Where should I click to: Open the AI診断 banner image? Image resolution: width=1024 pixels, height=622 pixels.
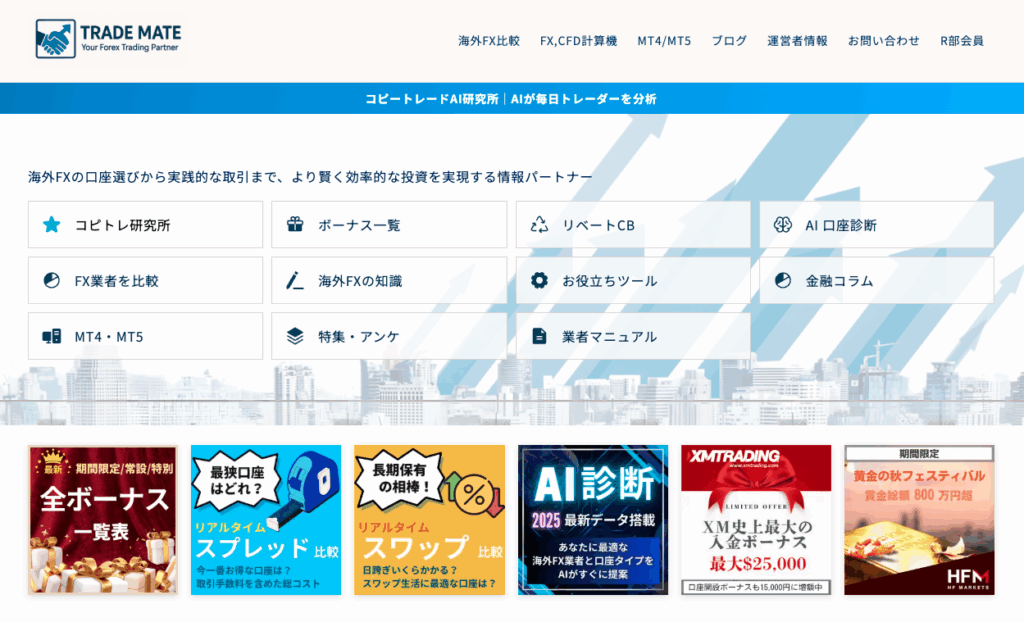coord(593,520)
